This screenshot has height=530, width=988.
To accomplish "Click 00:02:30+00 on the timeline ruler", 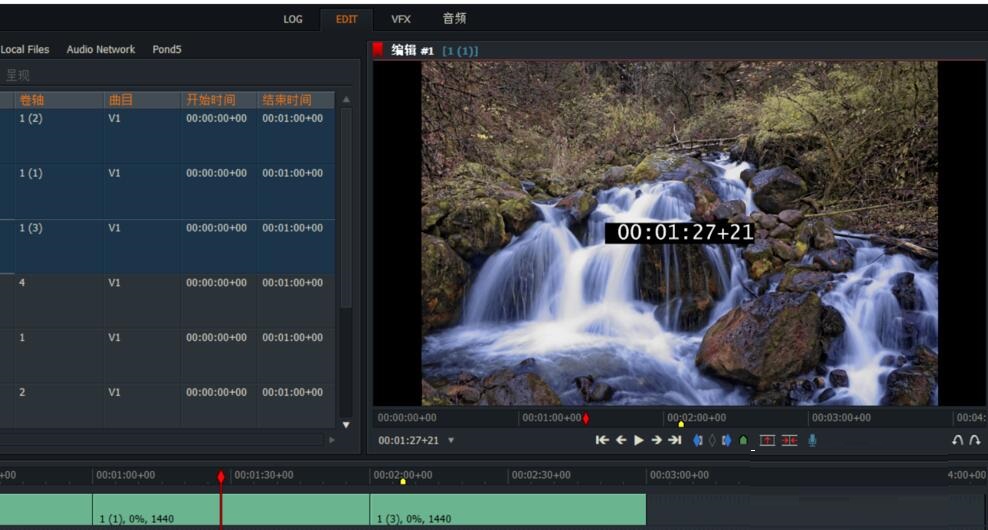I will (541, 475).
